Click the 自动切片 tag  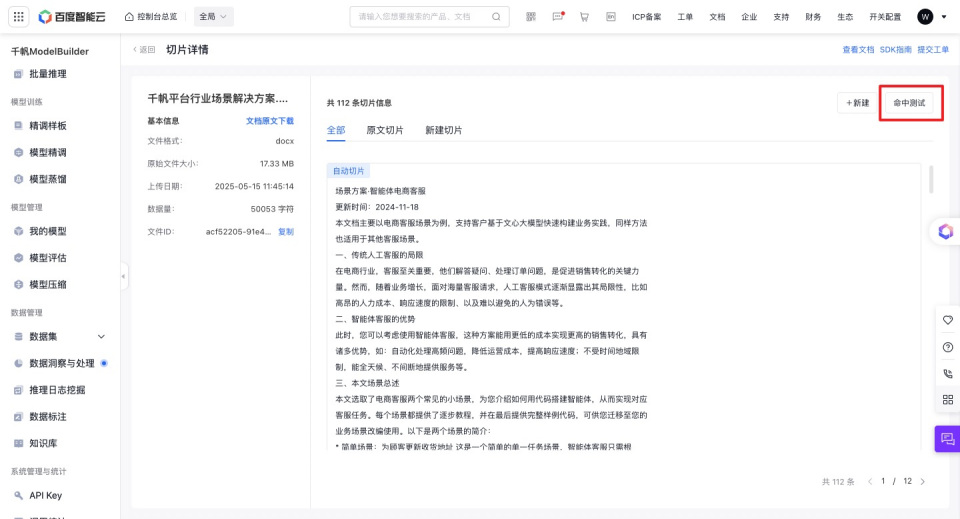click(348, 171)
